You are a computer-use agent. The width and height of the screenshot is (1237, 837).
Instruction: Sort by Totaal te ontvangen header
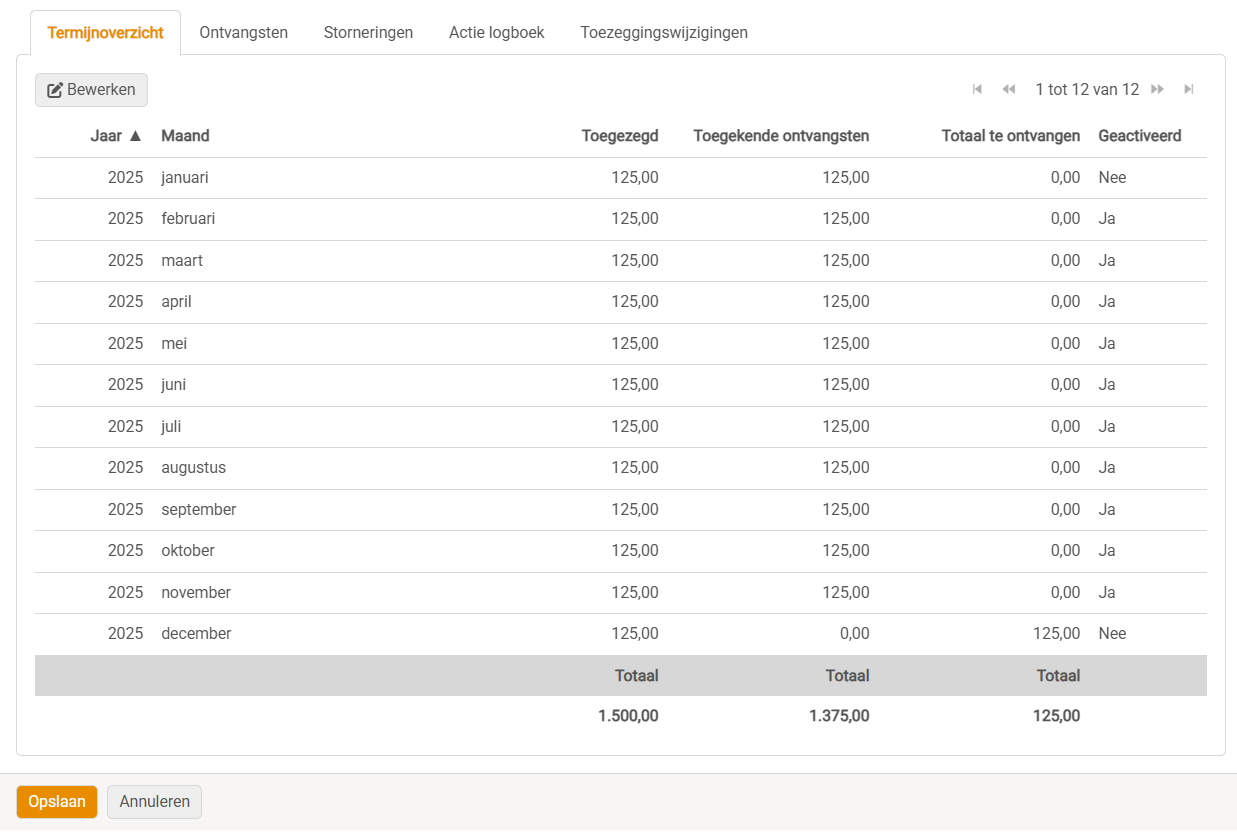point(1010,136)
